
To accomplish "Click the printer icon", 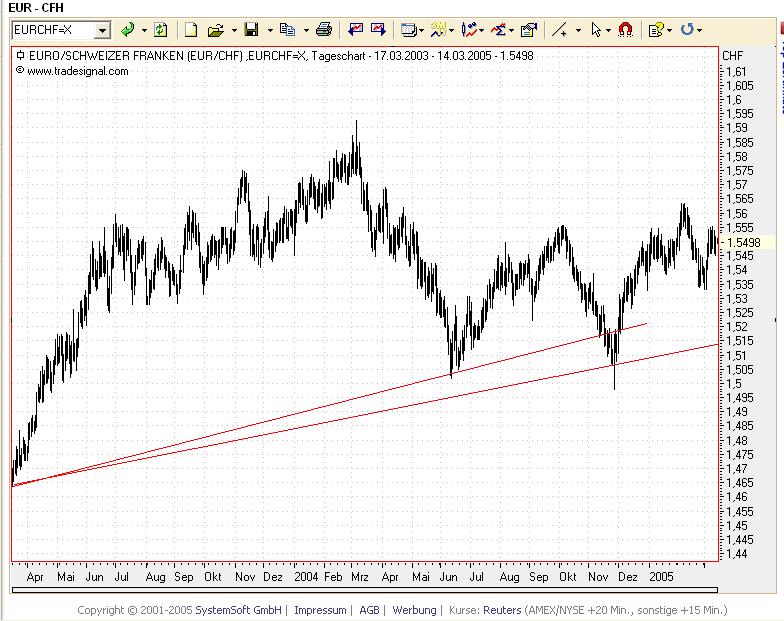I will pyautogui.click(x=323, y=30).
